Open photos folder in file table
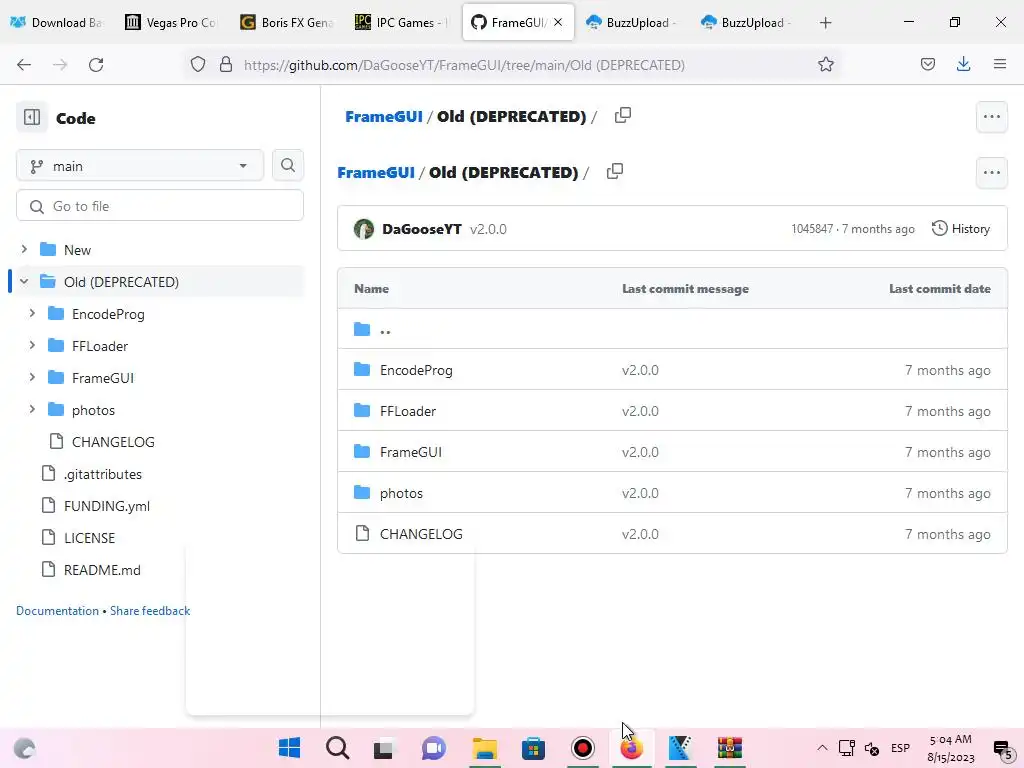 pyautogui.click(x=401, y=493)
